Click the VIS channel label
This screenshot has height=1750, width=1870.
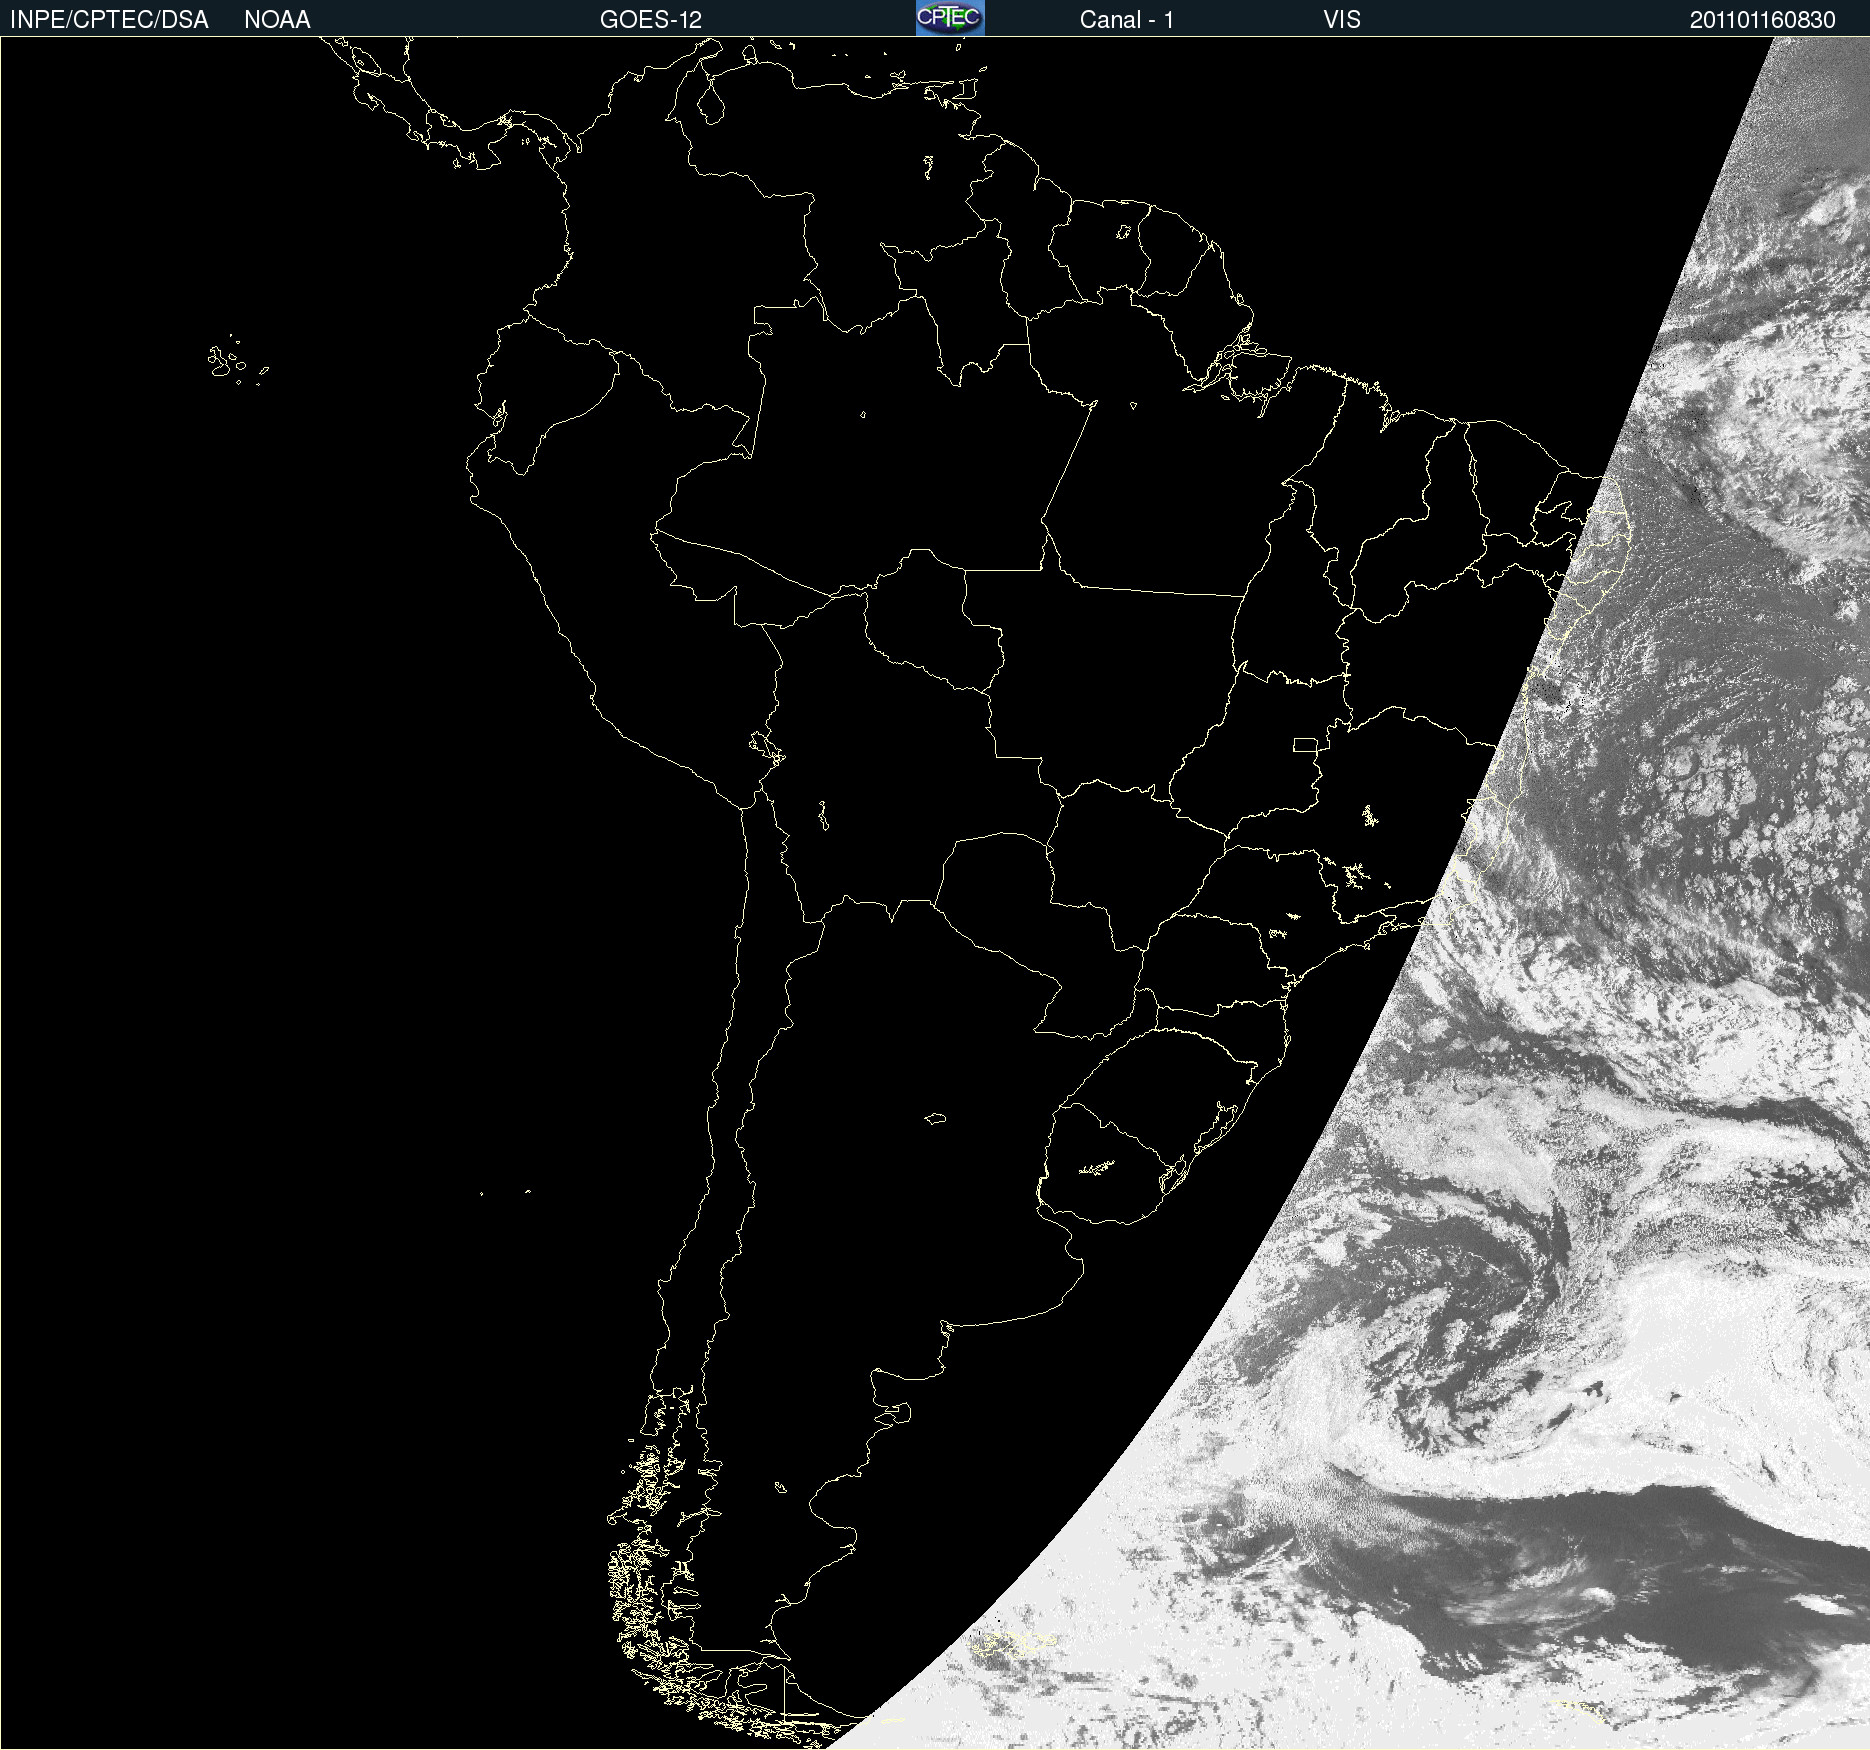pyautogui.click(x=1342, y=20)
